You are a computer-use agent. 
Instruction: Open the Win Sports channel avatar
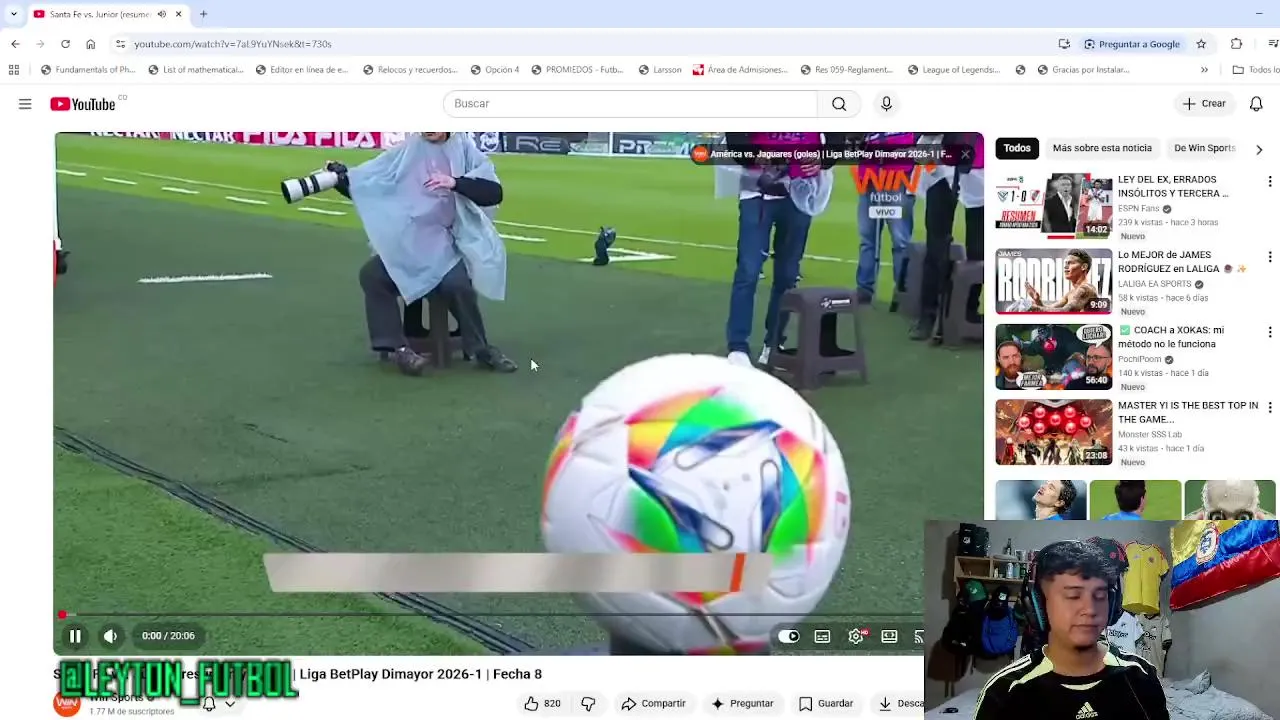click(x=66, y=704)
